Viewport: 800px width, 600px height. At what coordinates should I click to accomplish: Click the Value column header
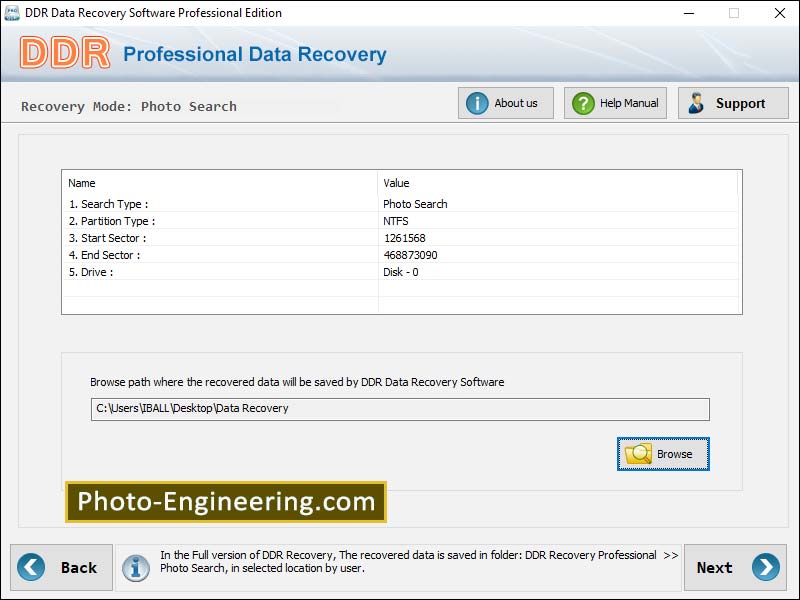click(396, 183)
